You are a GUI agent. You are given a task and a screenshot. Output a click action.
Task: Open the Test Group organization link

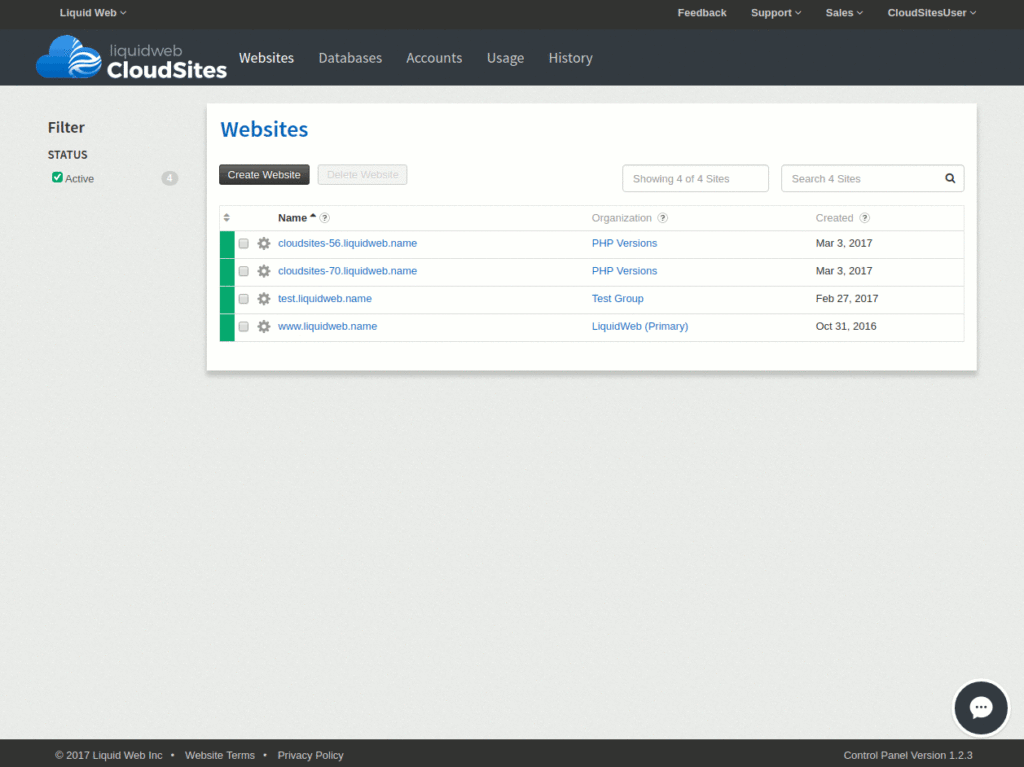(618, 299)
